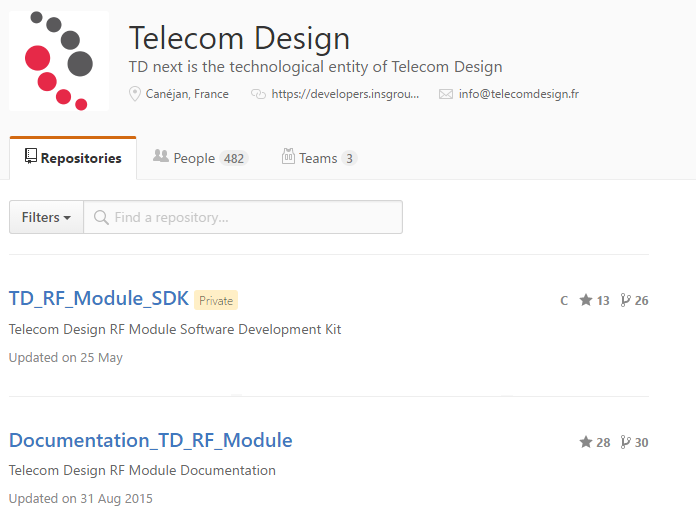
Task: Expand the Filters dropdown
Action: [x=46, y=217]
